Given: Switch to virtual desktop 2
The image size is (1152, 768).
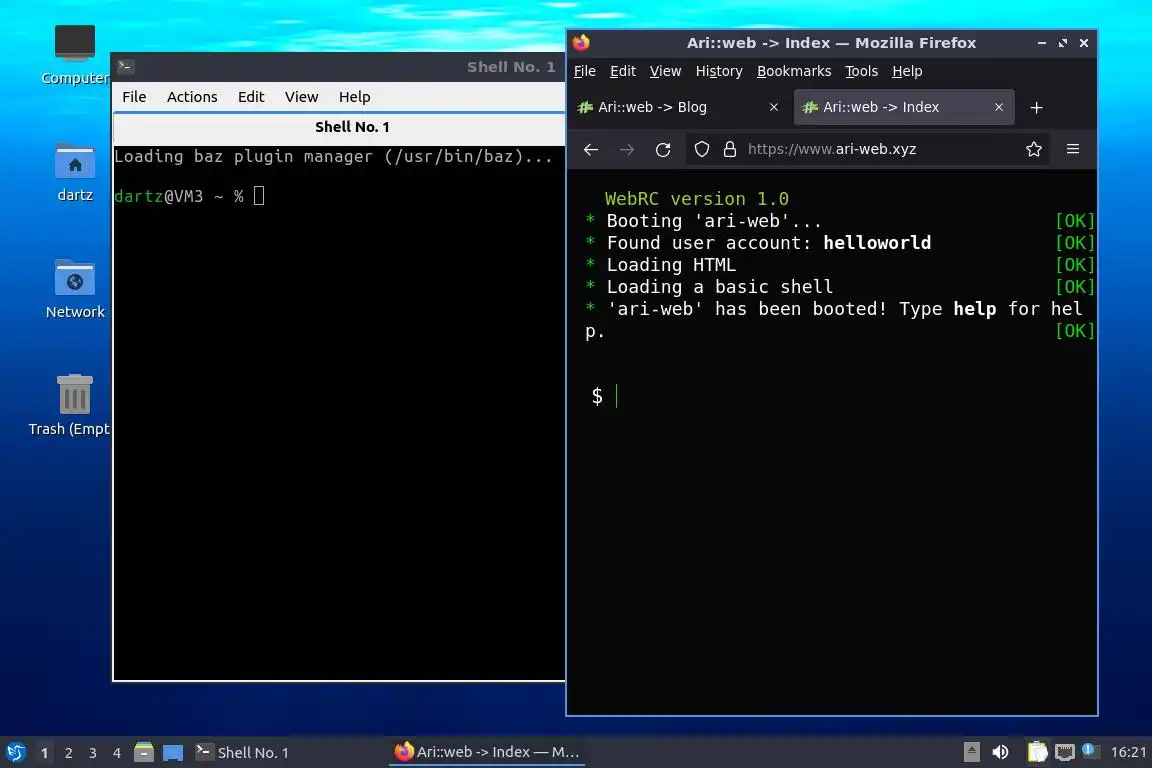Looking at the screenshot, I should click(x=68, y=753).
